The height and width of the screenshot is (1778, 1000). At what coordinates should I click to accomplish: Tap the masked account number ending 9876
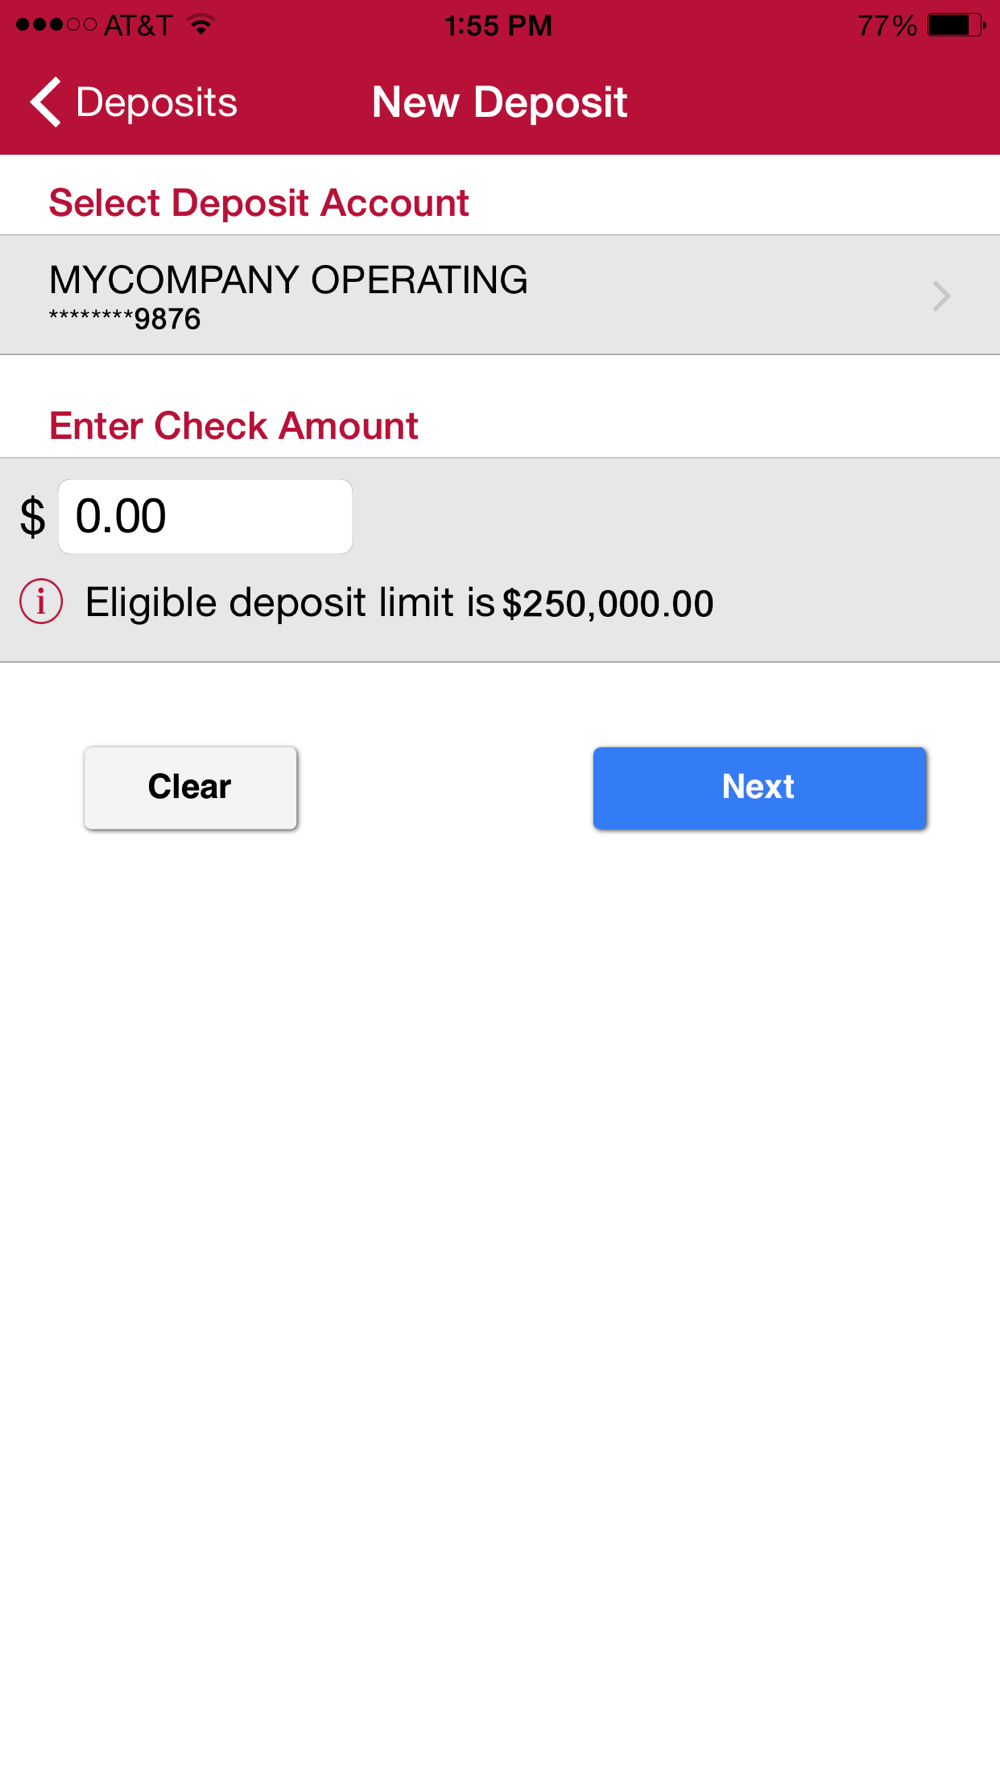125,320
